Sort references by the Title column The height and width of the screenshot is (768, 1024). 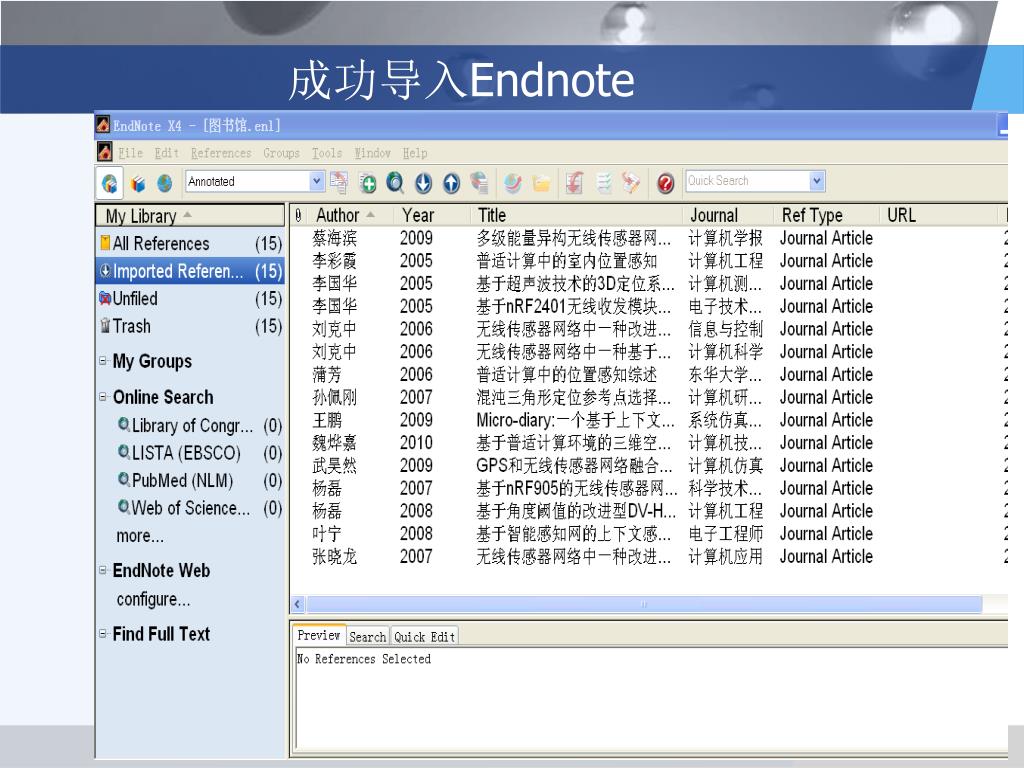tap(575, 216)
